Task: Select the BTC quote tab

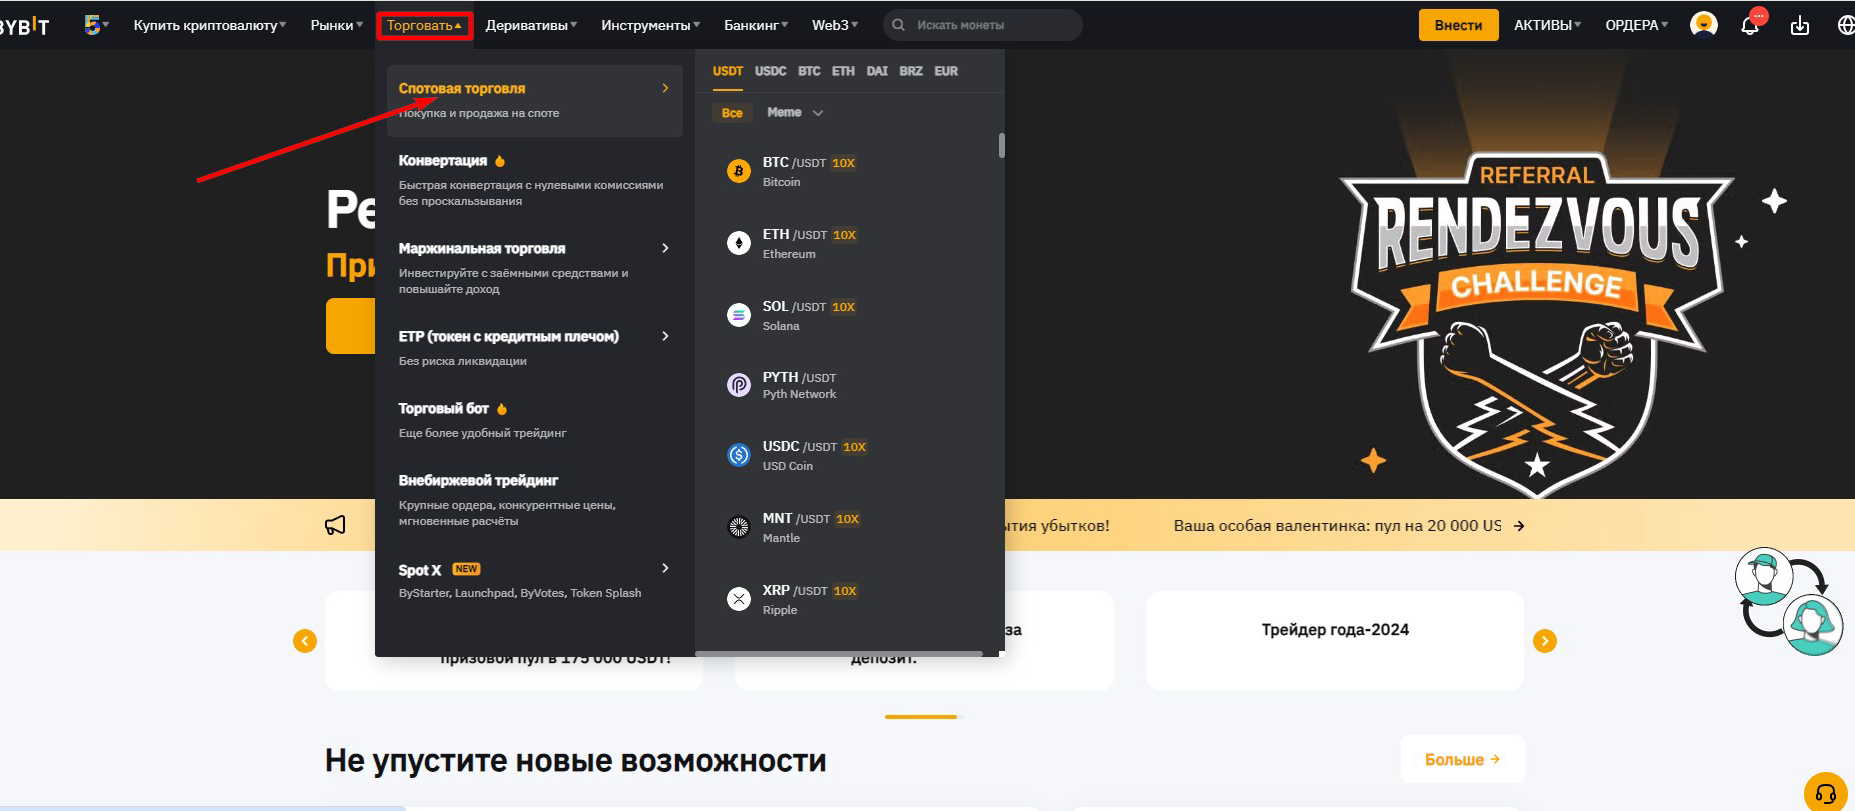Action: (x=809, y=71)
